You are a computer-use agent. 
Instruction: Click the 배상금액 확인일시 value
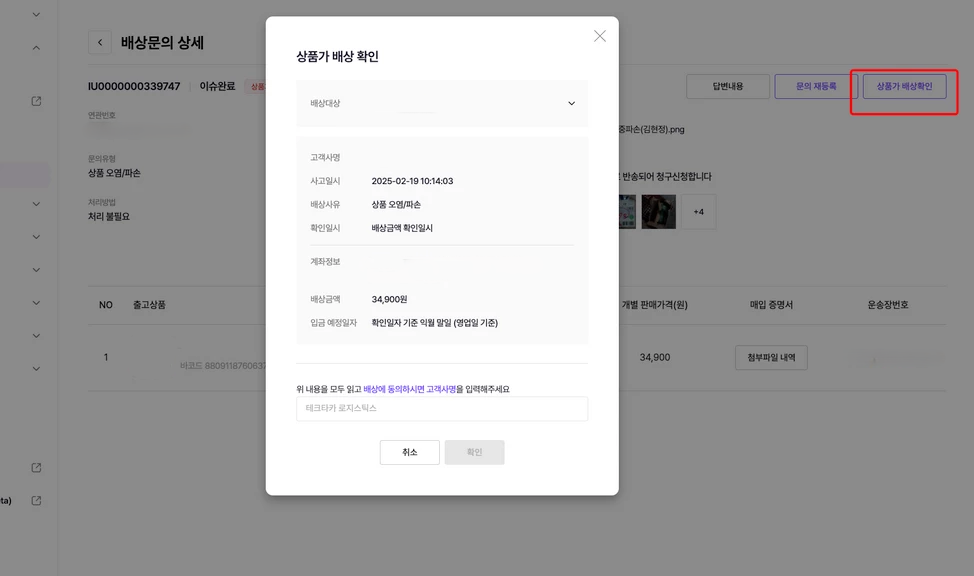402,228
